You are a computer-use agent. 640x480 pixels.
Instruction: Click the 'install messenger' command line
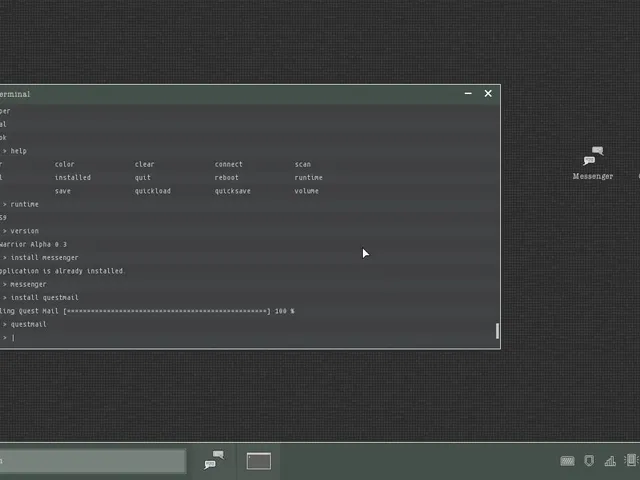point(40,258)
